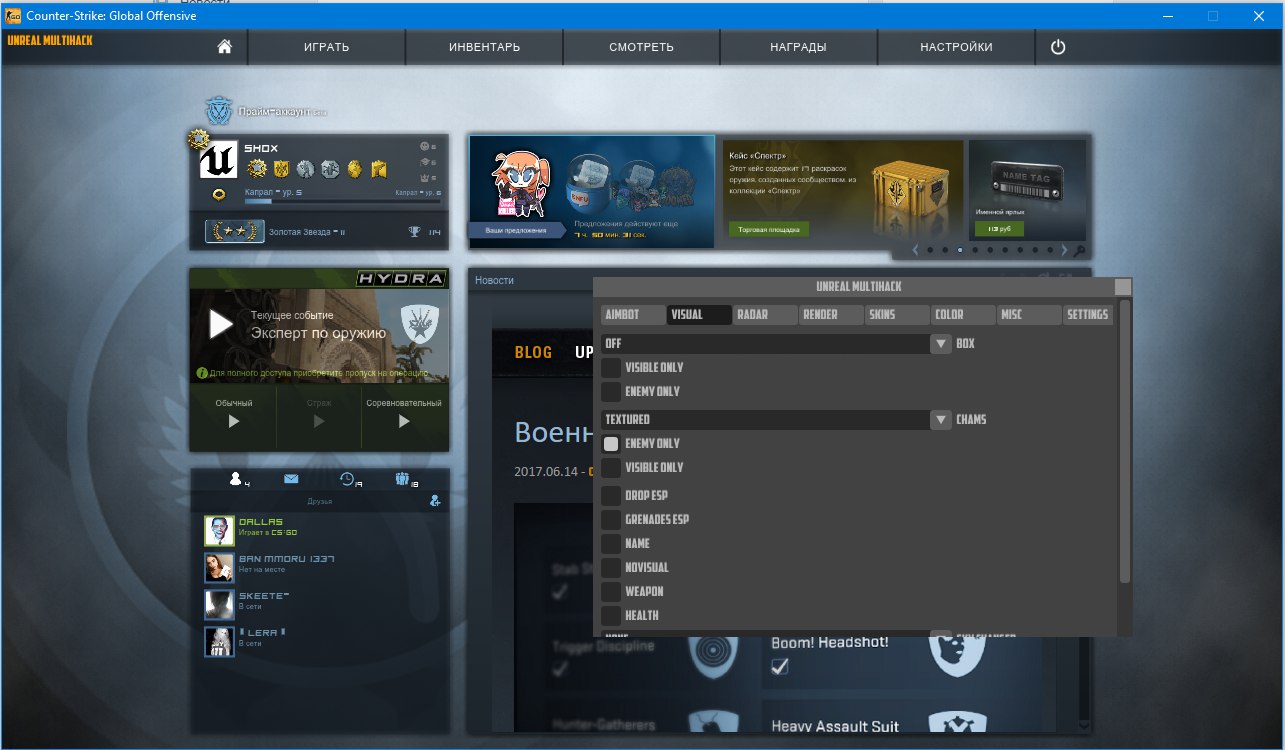Click the trophy icon in profile panel
1285x750 pixels.
point(414,232)
